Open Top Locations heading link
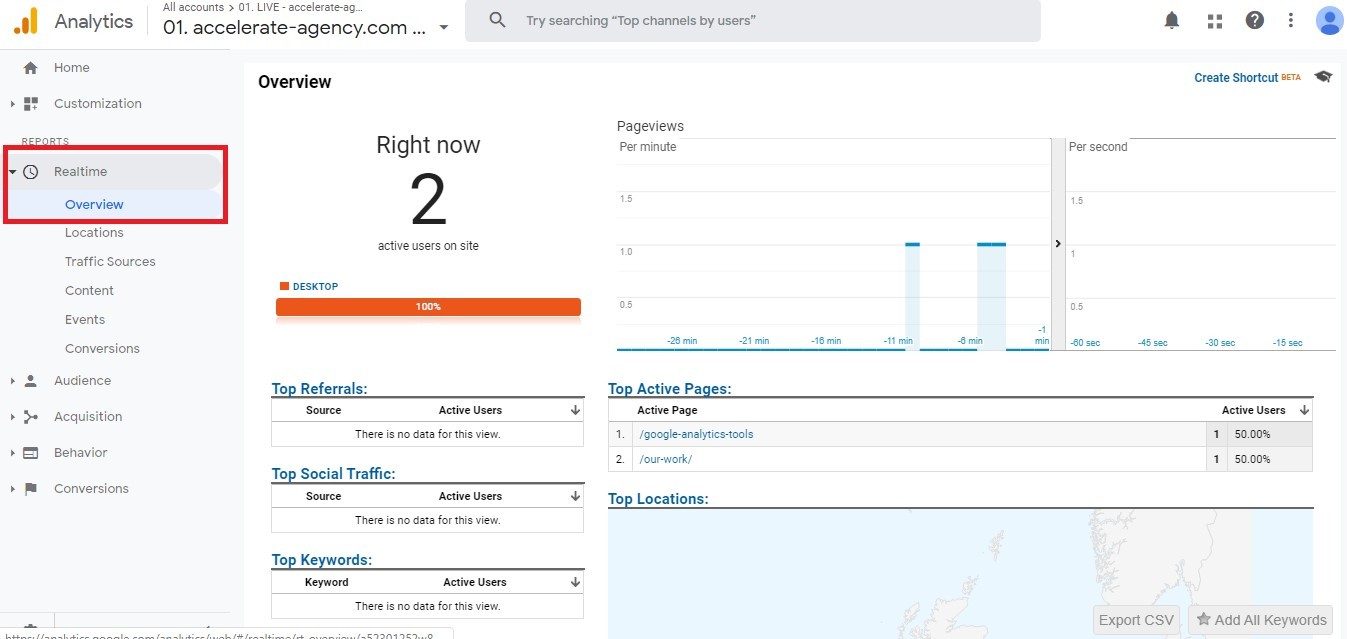Screen dimensions: 1347x639 coord(658,499)
